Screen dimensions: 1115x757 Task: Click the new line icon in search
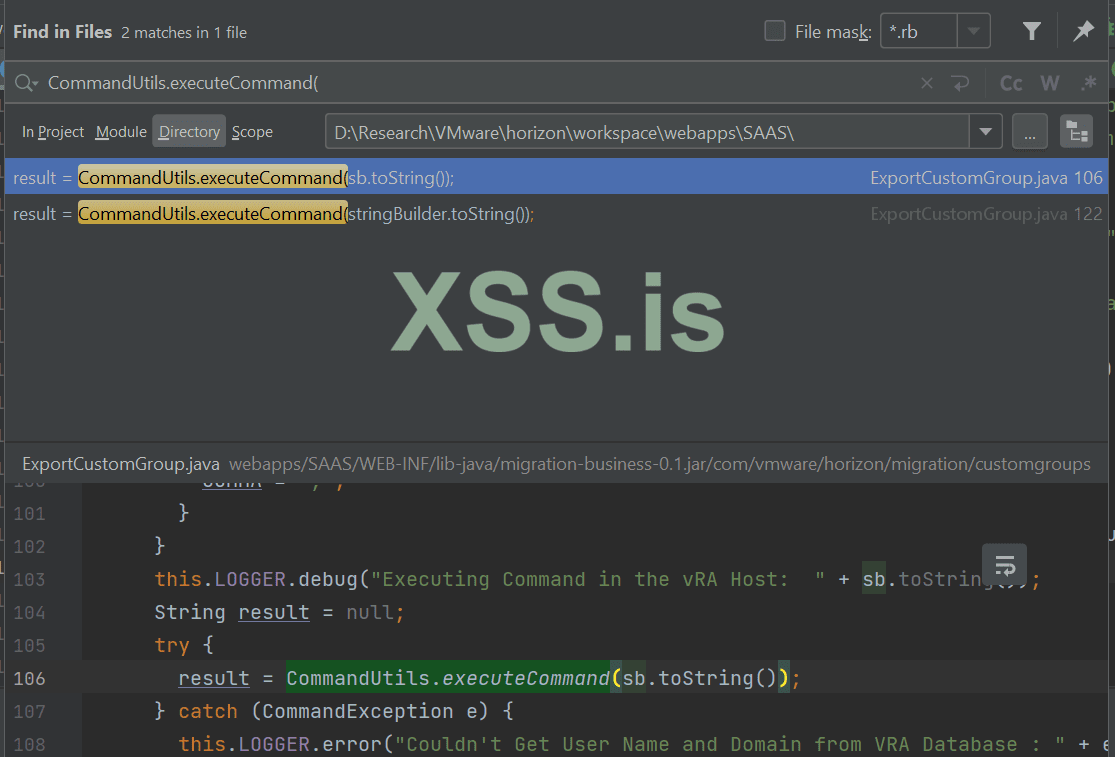click(961, 83)
